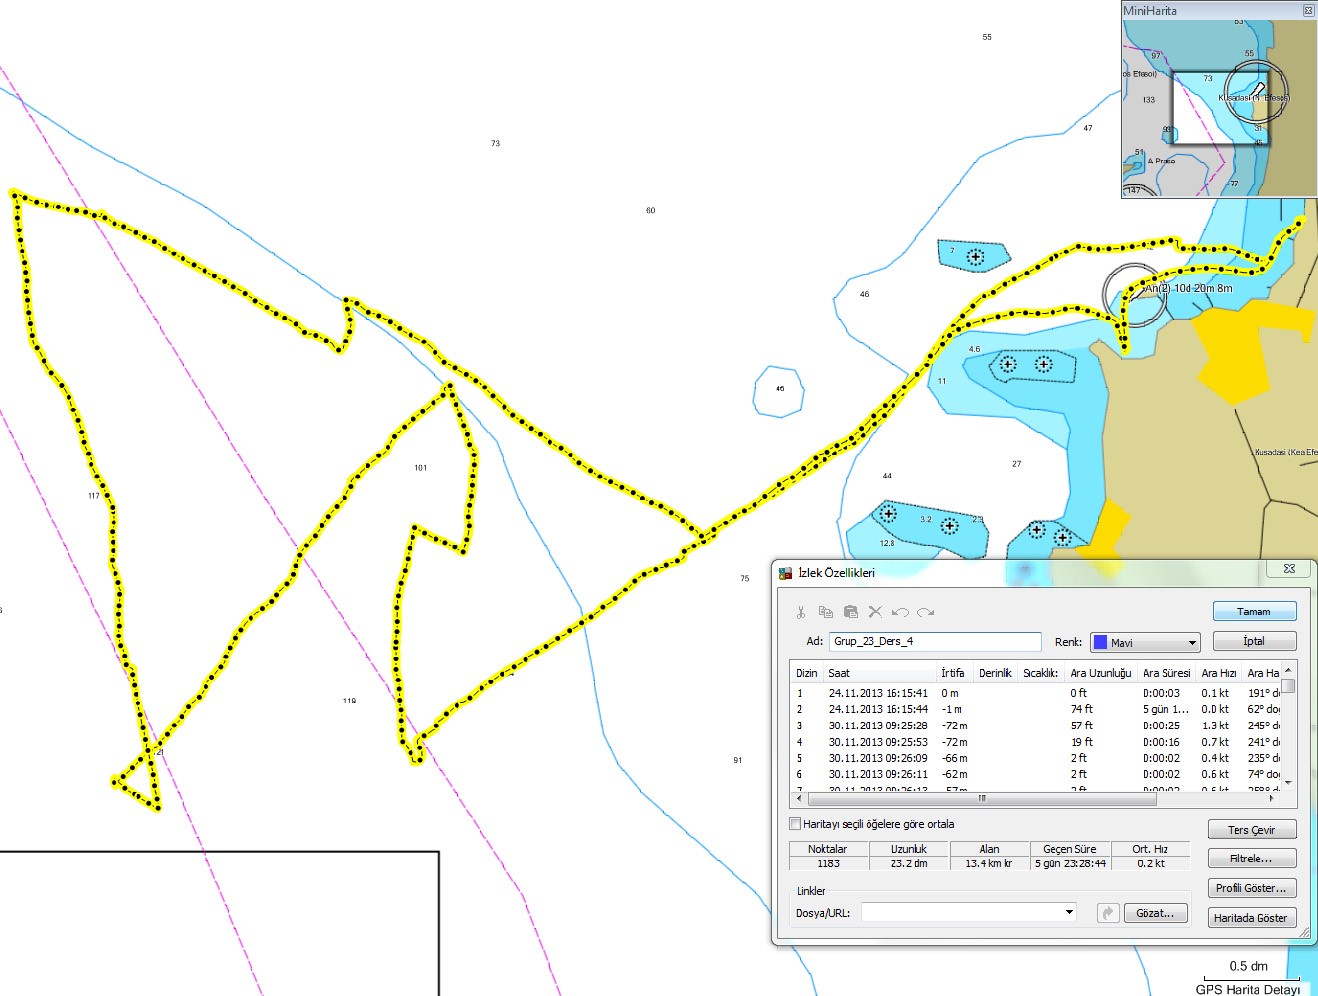Image resolution: width=1318 pixels, height=996 pixels.
Task: Click the Cut scissors icon in İzlek Özellikleri
Action: (800, 612)
